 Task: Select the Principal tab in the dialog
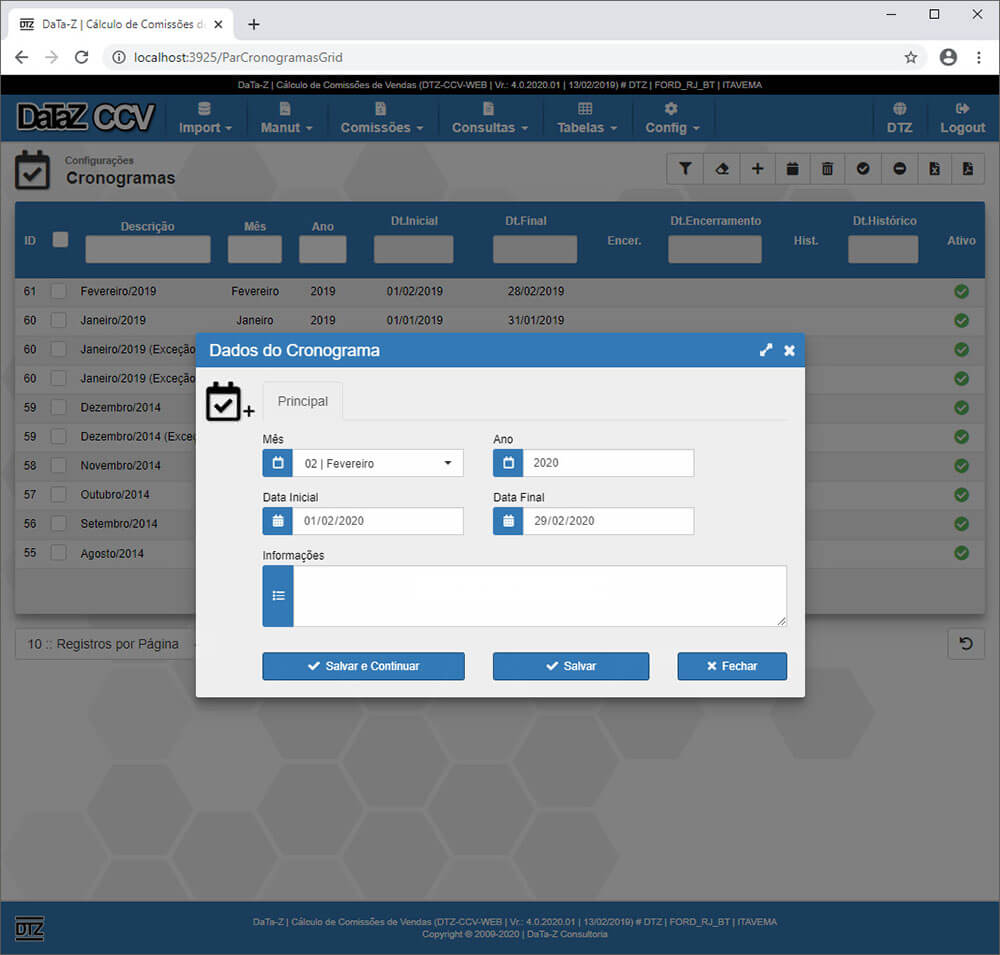click(x=302, y=401)
